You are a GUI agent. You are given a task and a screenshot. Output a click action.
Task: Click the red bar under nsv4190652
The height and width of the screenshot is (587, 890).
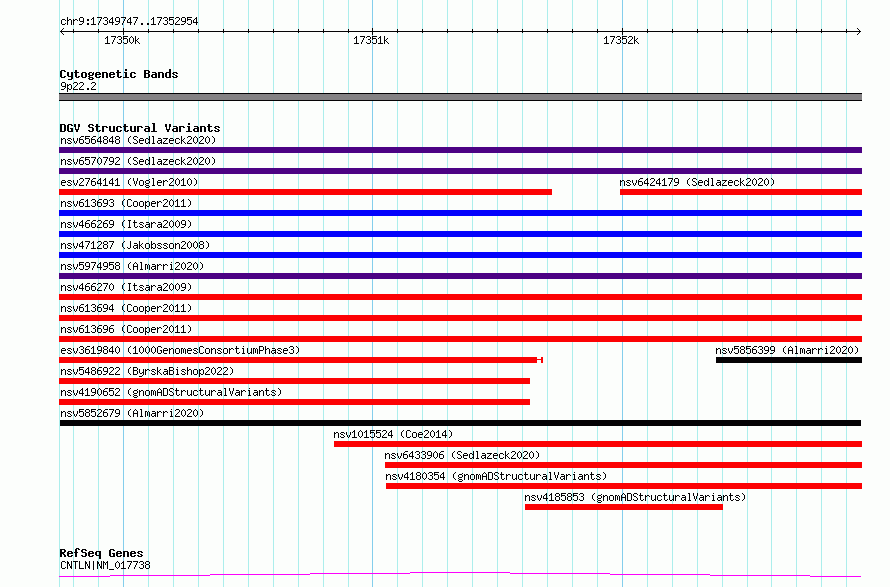[295, 402]
